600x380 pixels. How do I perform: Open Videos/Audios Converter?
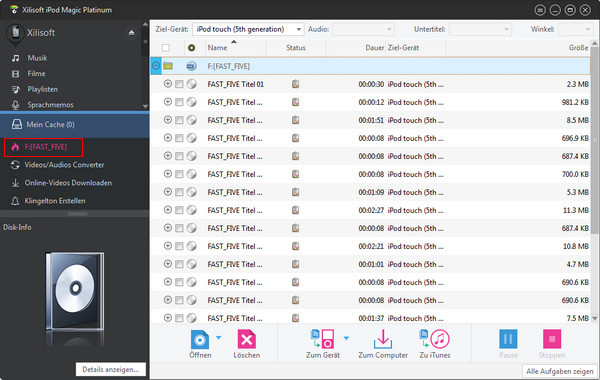(x=64, y=165)
